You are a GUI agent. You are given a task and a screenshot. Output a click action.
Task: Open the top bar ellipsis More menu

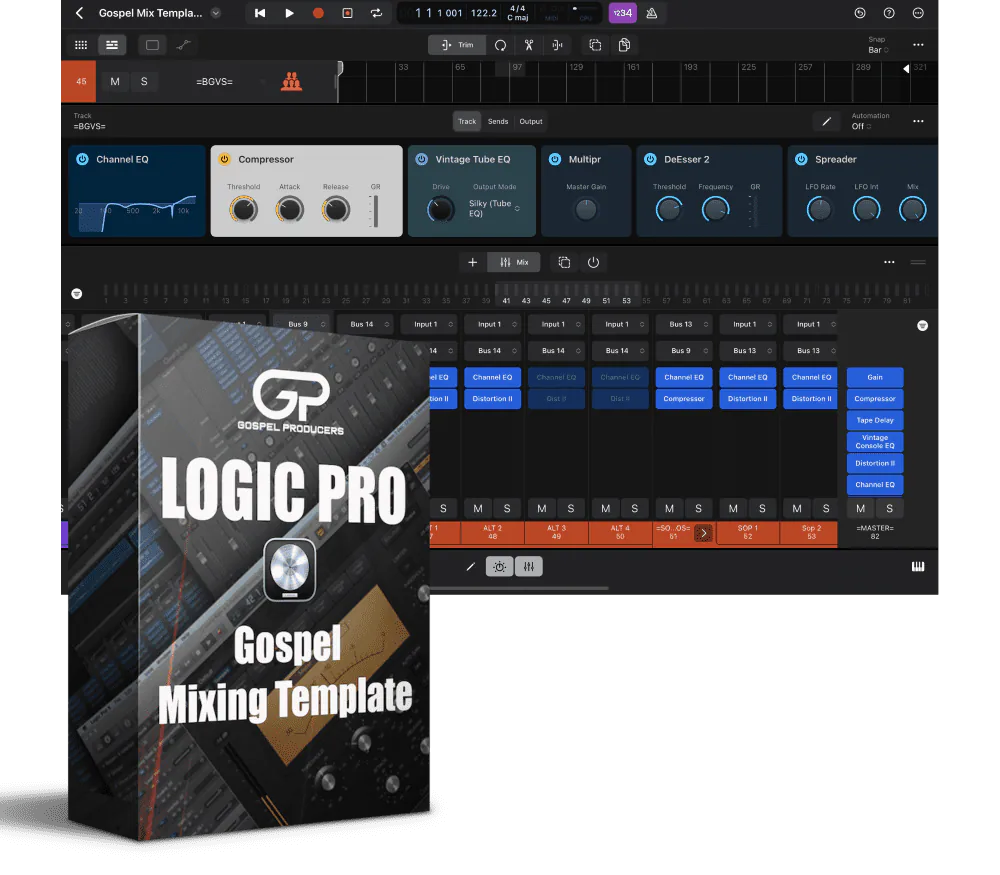coord(918,13)
